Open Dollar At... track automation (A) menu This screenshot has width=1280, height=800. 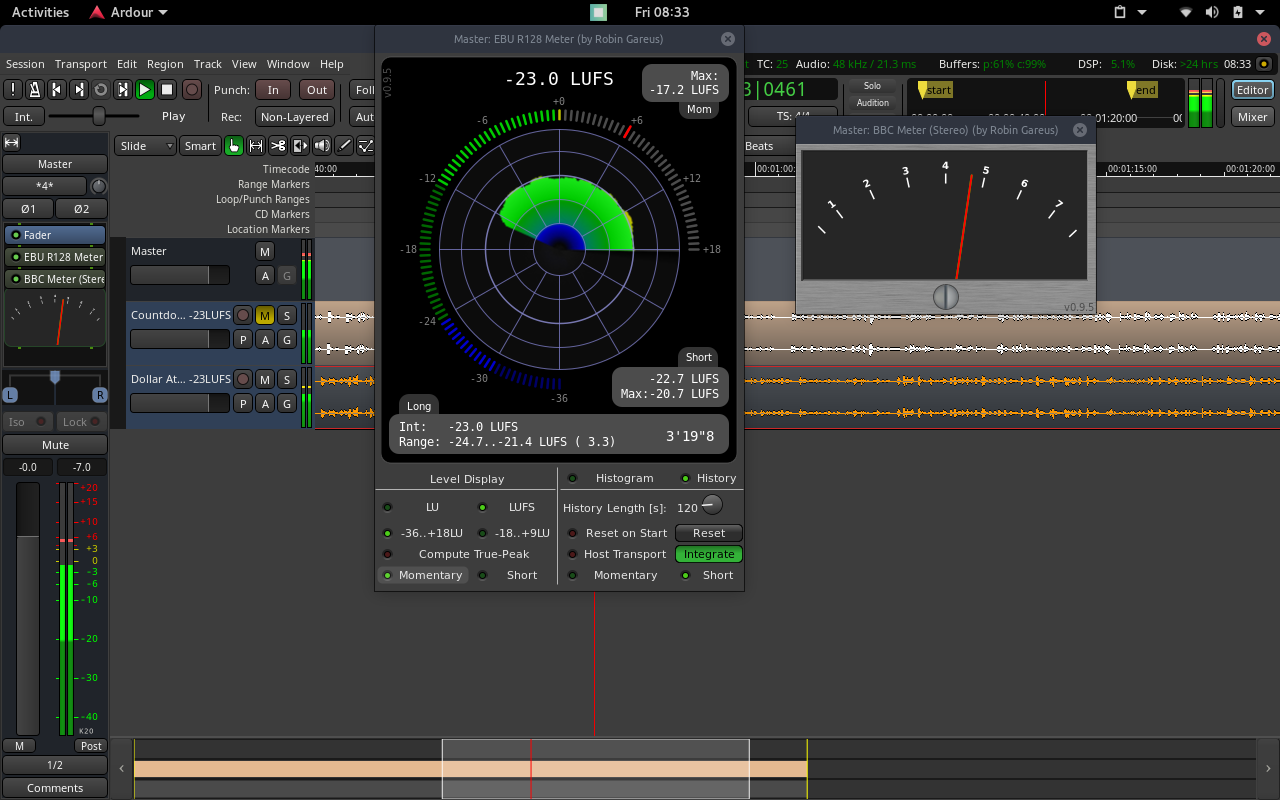click(264, 403)
